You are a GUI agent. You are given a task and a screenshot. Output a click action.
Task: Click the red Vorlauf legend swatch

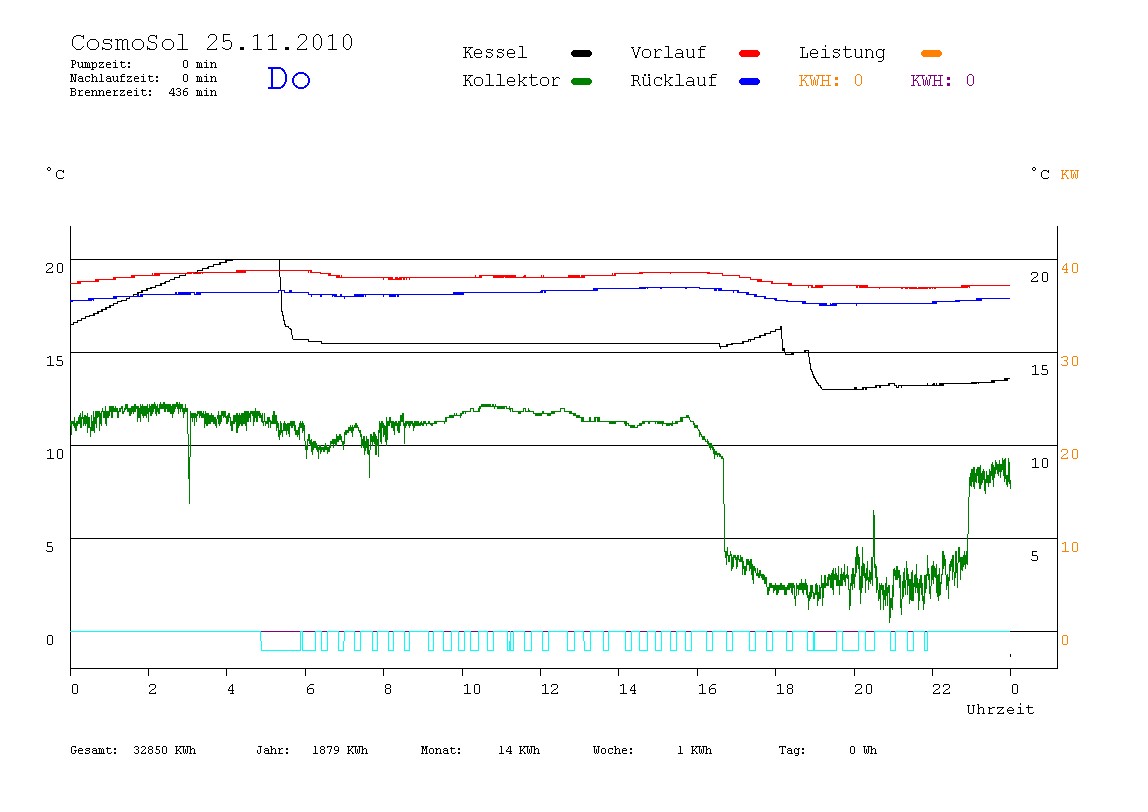(750, 53)
